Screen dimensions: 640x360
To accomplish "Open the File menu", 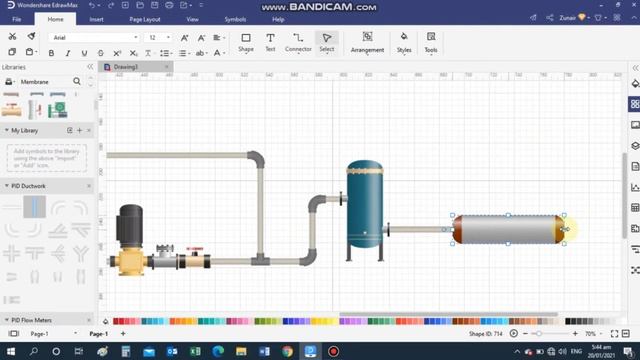I will pos(17,19).
